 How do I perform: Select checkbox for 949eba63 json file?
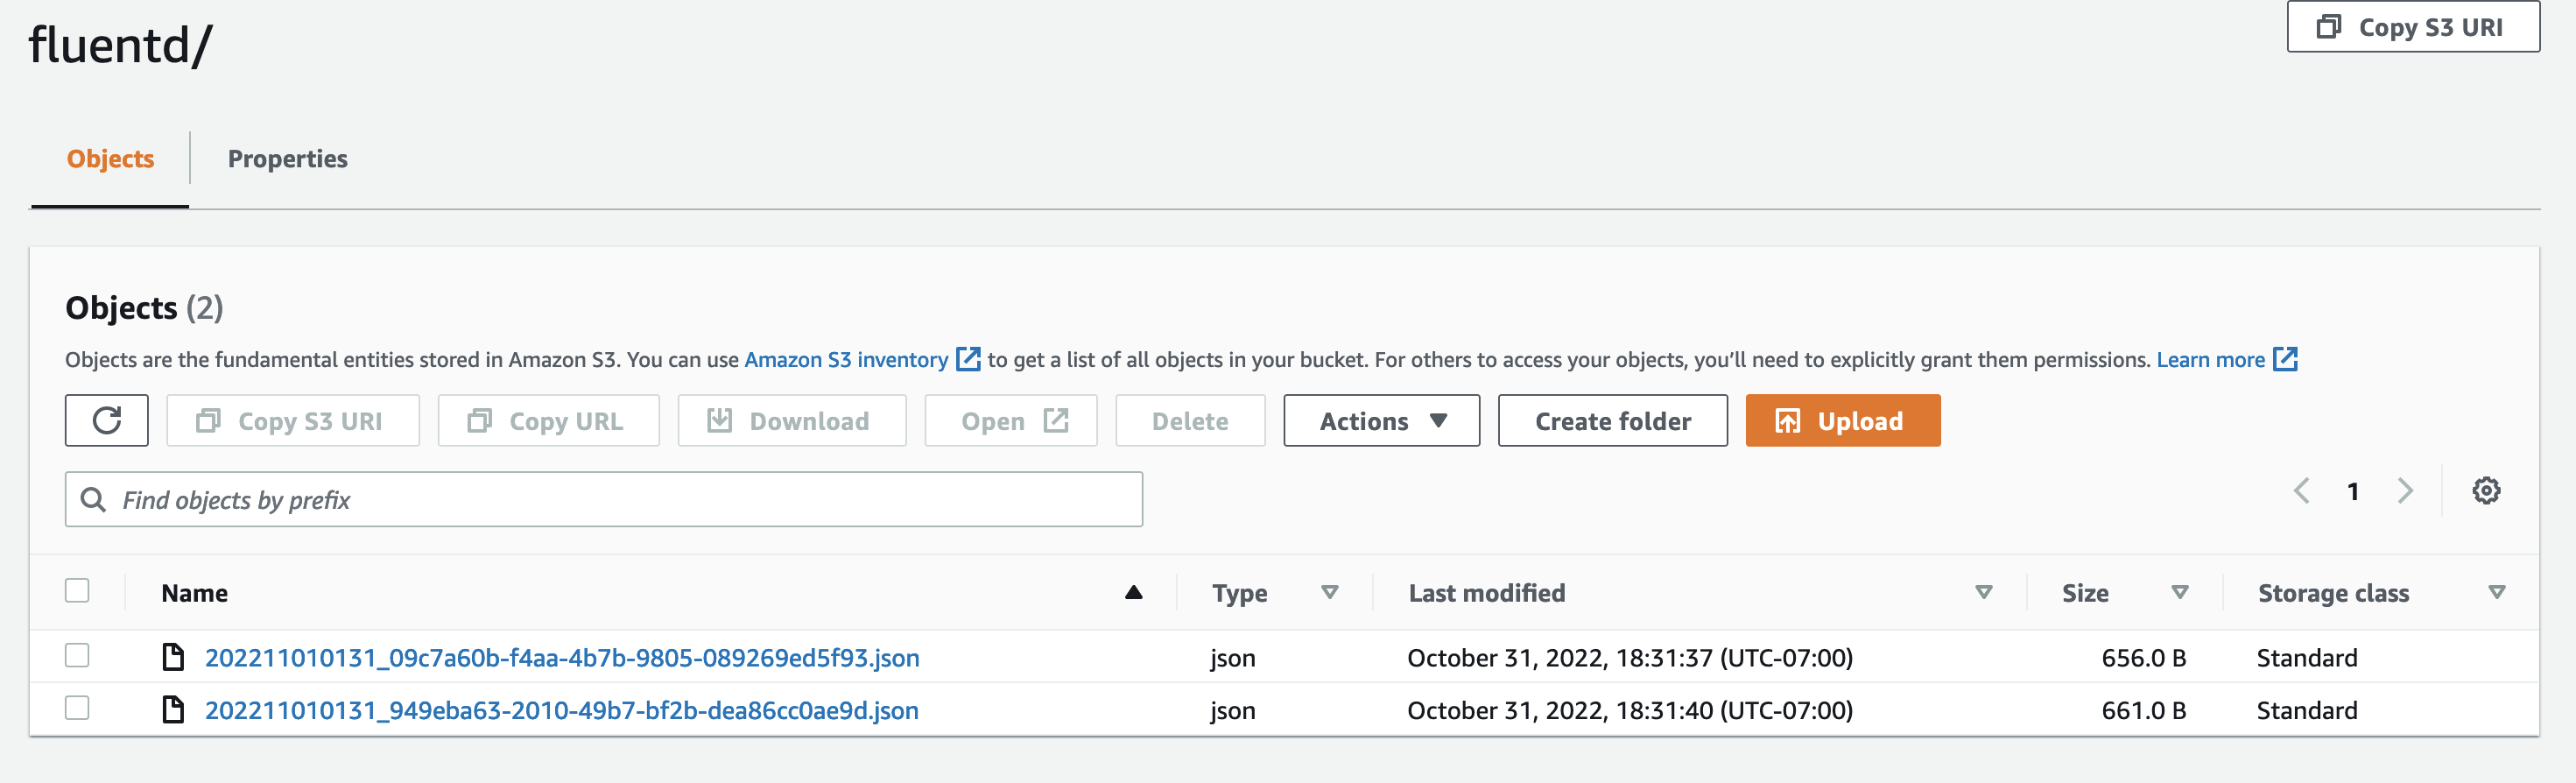click(x=77, y=708)
